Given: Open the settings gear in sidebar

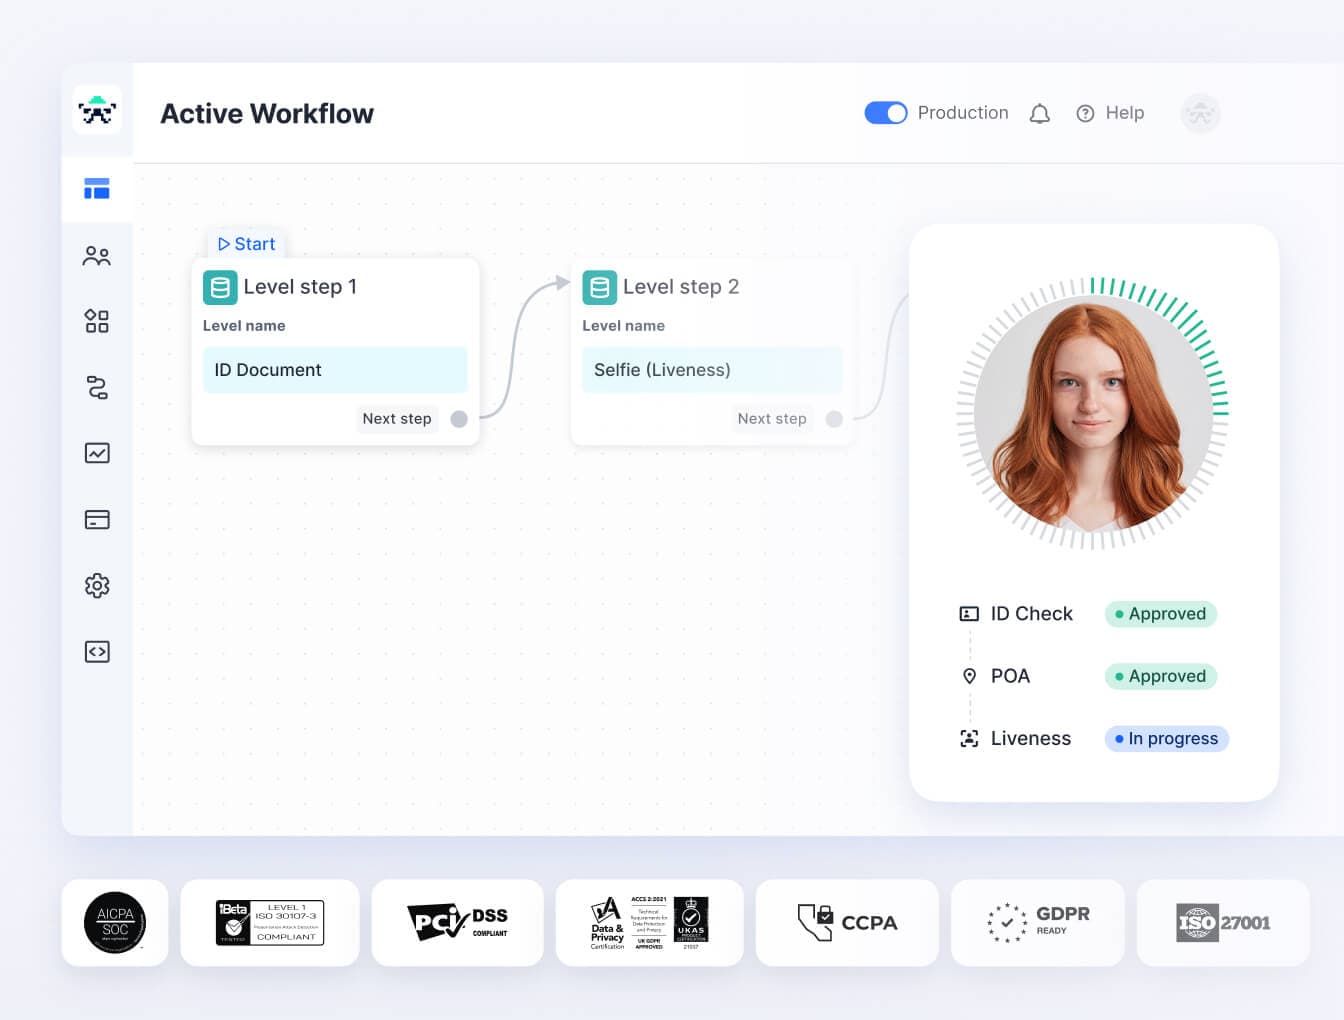Looking at the screenshot, I should pos(97,585).
